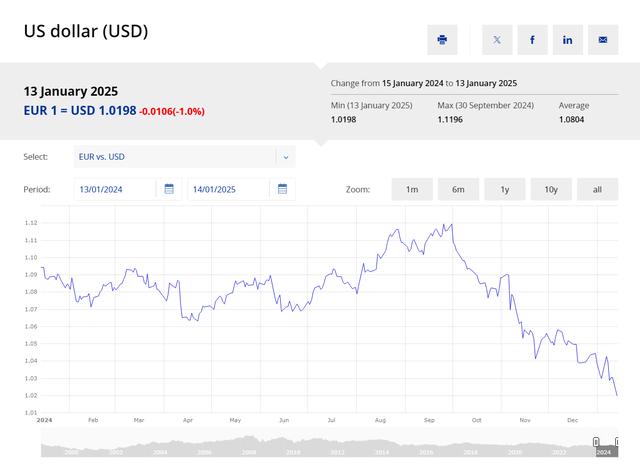Zoom chart to 10y
Screen dimensions: 640x472
551,189
